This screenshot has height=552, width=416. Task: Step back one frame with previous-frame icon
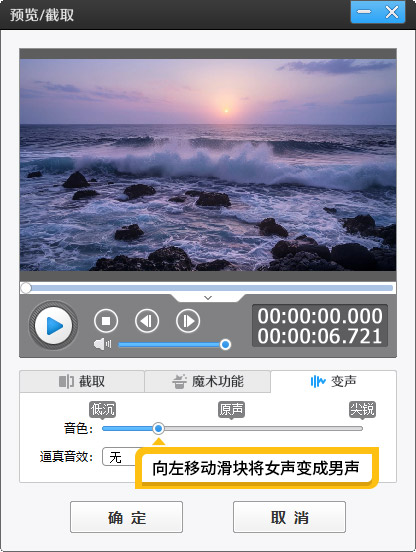pyautogui.click(x=147, y=321)
